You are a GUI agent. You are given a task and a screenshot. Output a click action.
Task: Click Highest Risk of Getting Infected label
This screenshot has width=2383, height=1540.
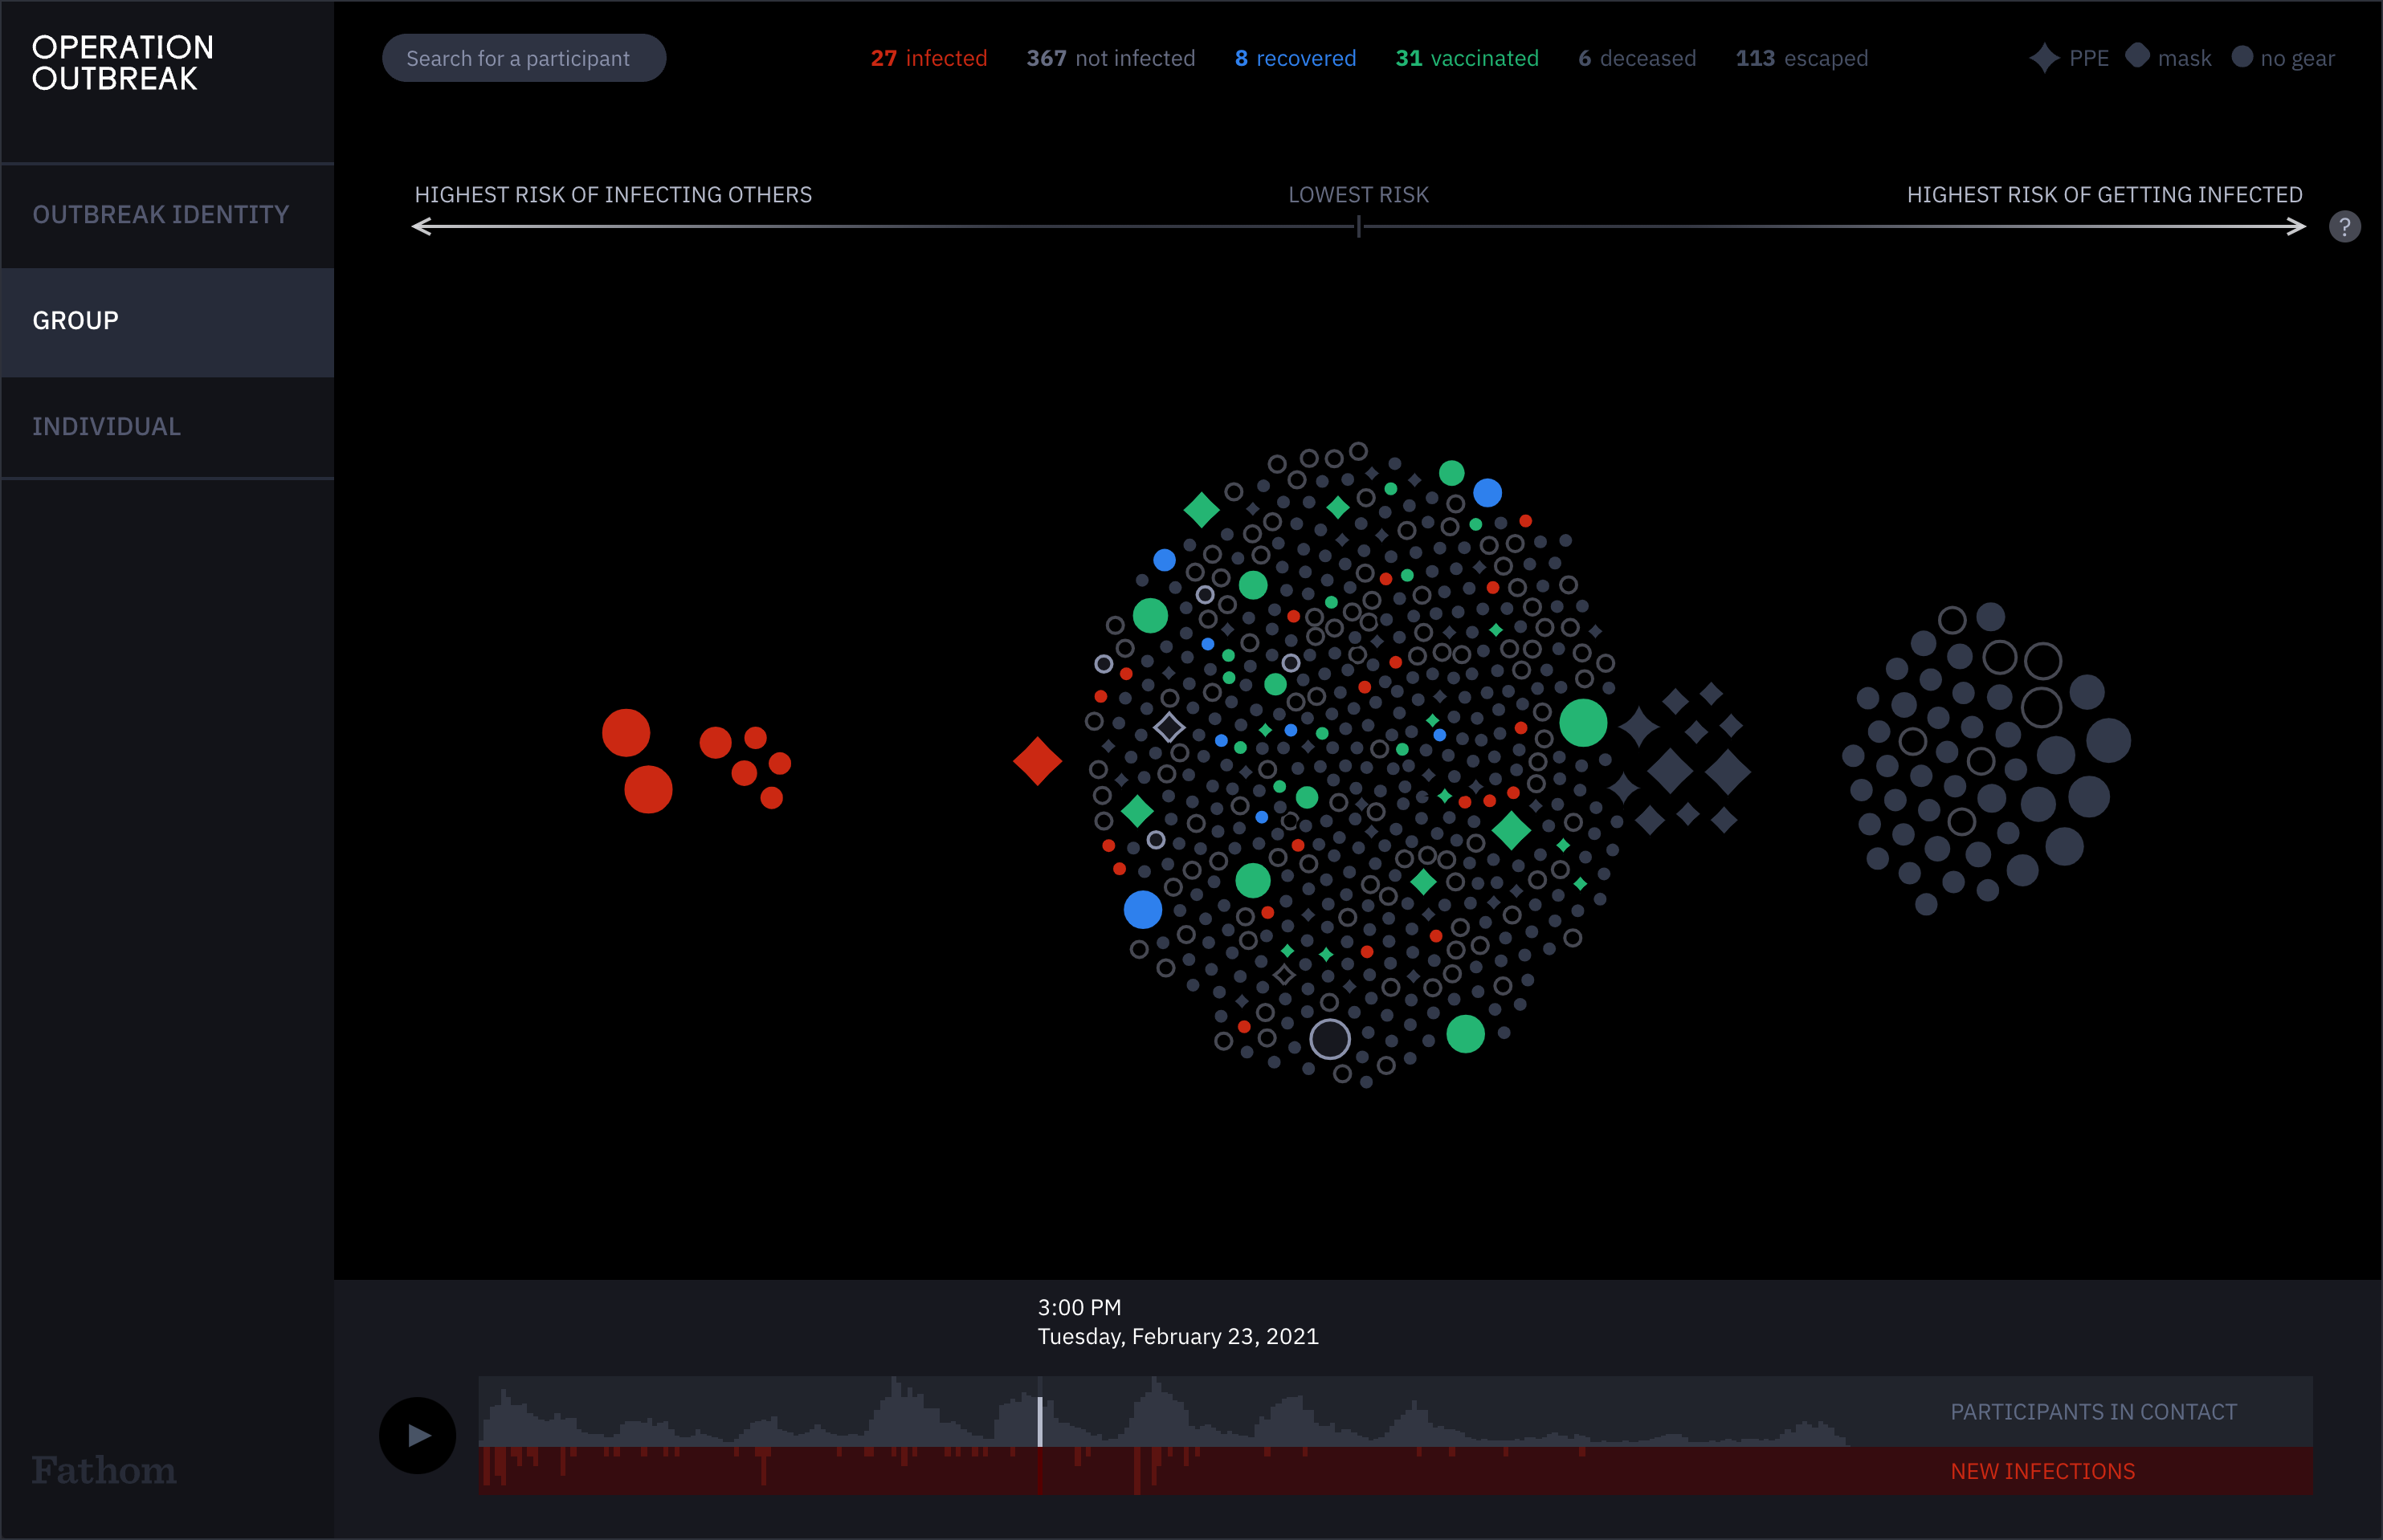2104,194
